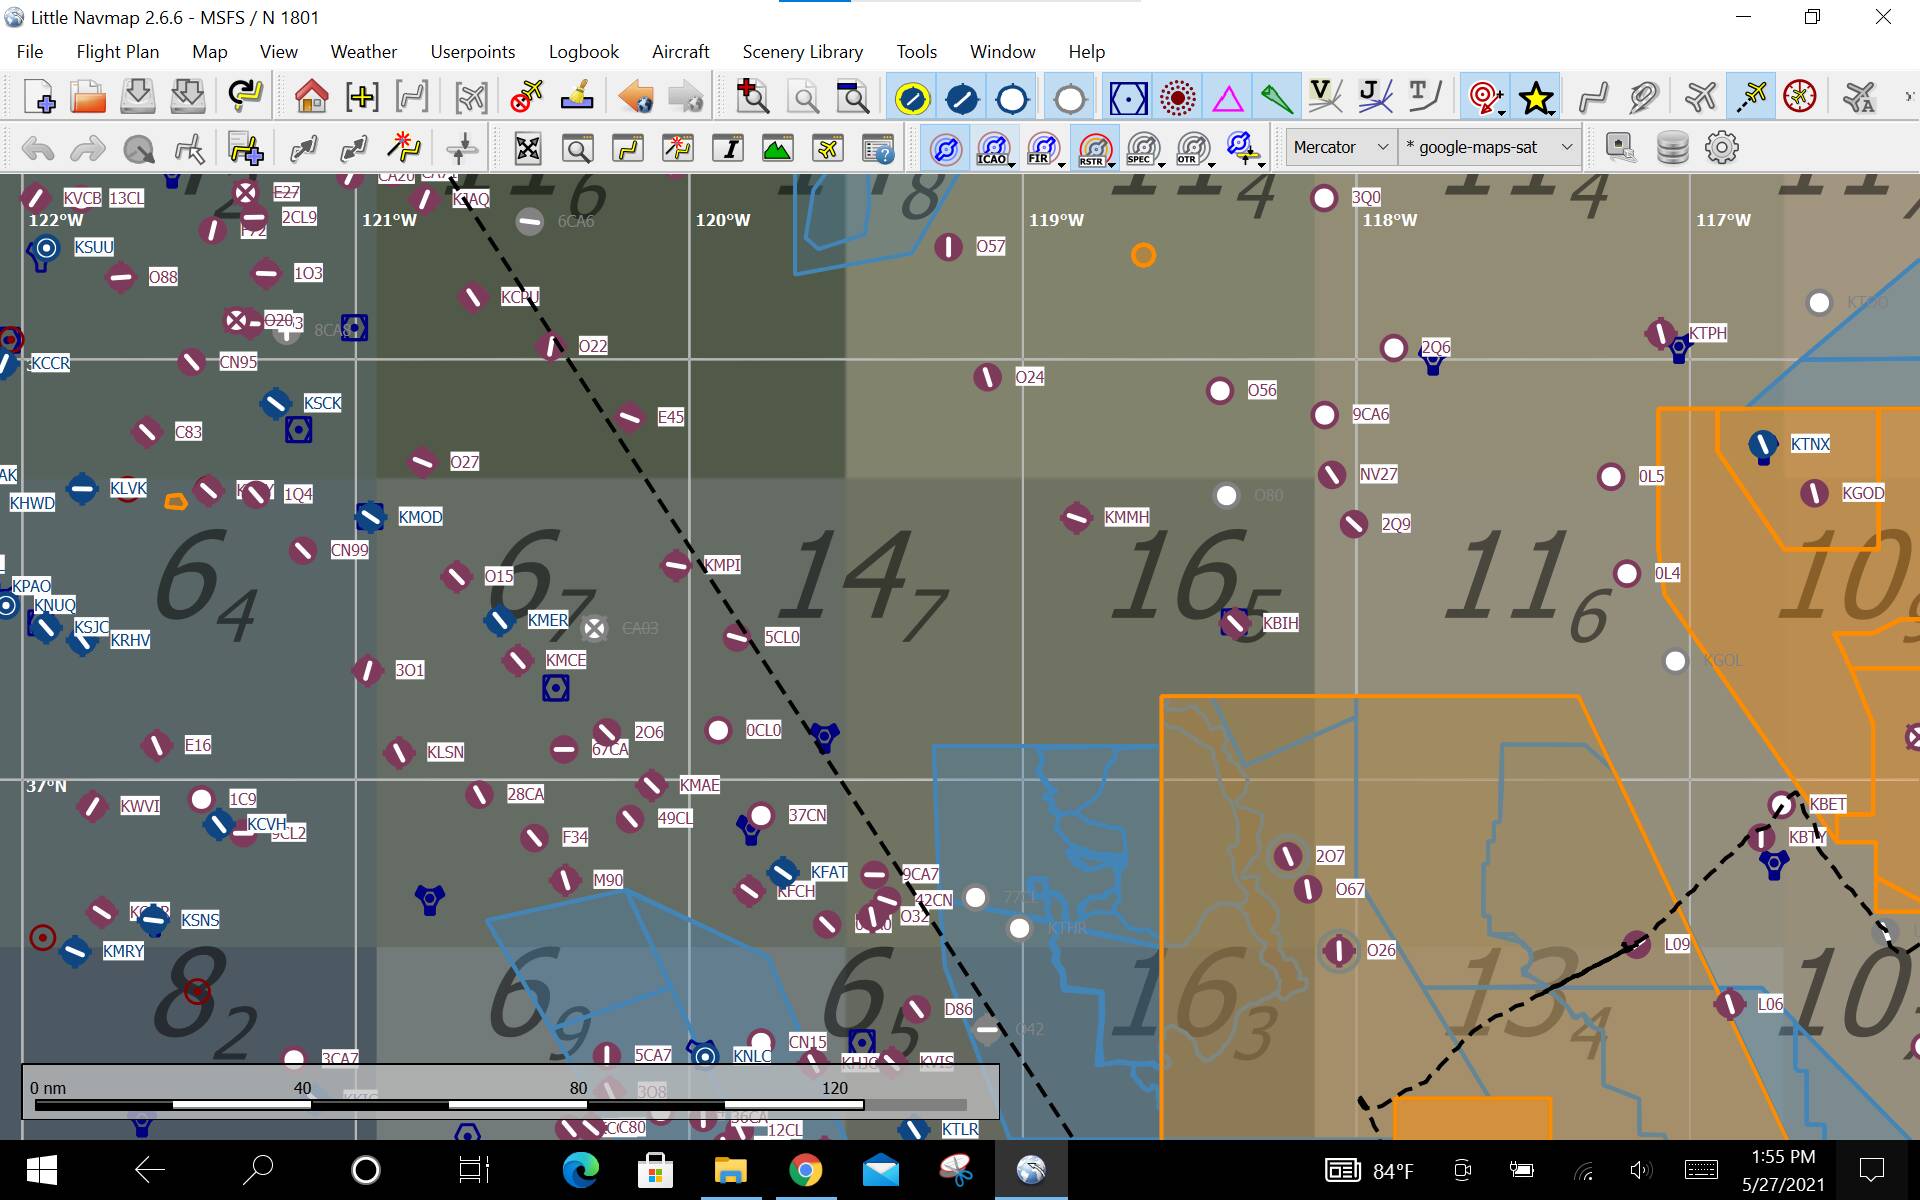Open the Scenery Library menu
Image resolution: width=1920 pixels, height=1200 pixels.
click(x=801, y=51)
